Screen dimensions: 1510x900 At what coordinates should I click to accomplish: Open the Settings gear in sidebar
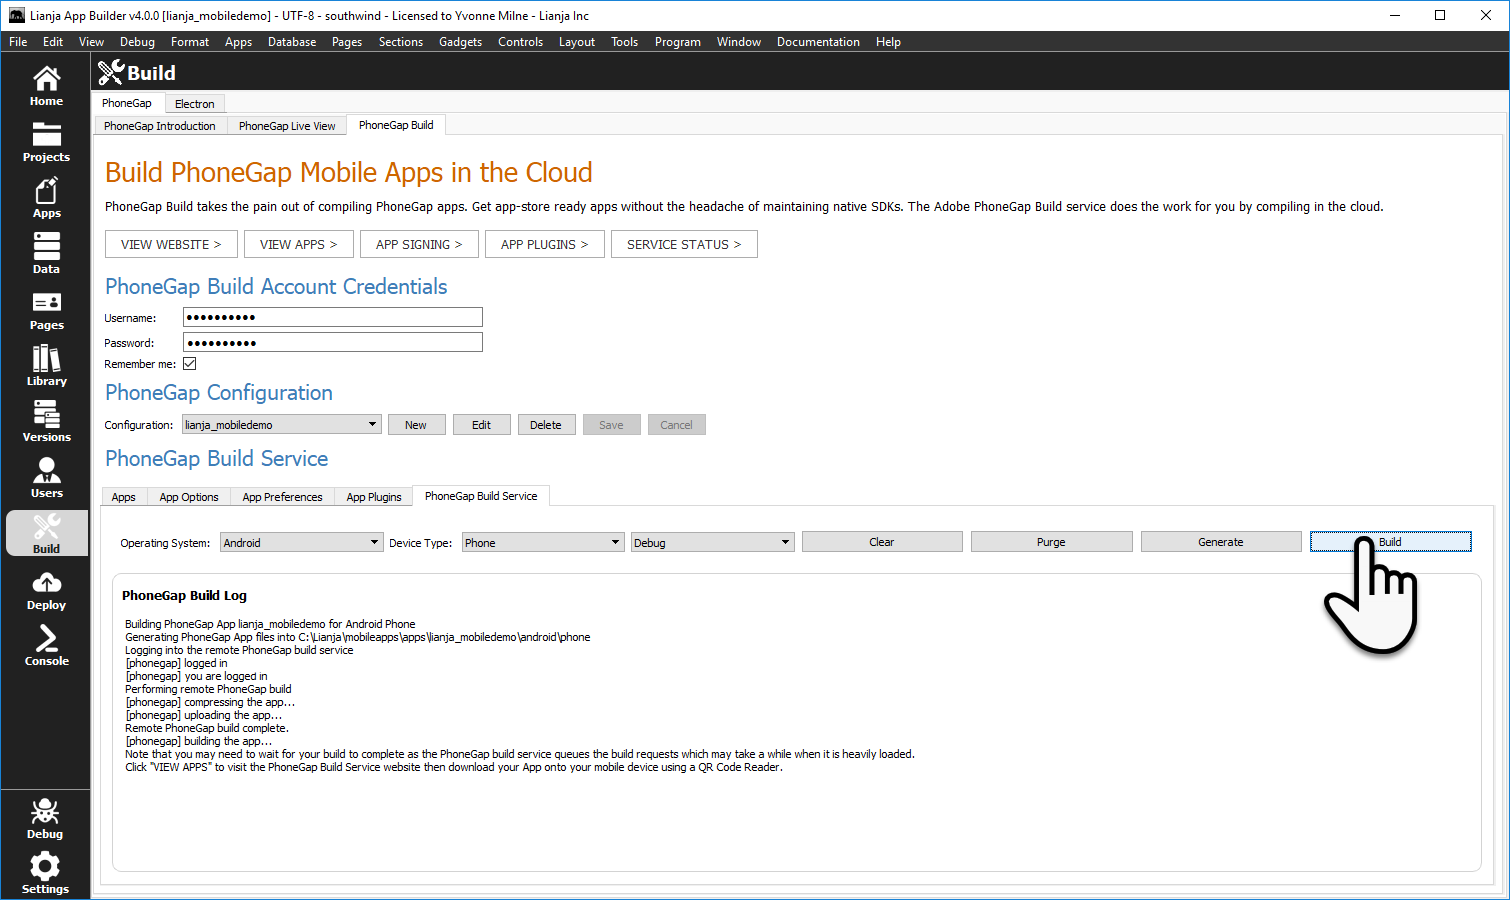tap(45, 873)
